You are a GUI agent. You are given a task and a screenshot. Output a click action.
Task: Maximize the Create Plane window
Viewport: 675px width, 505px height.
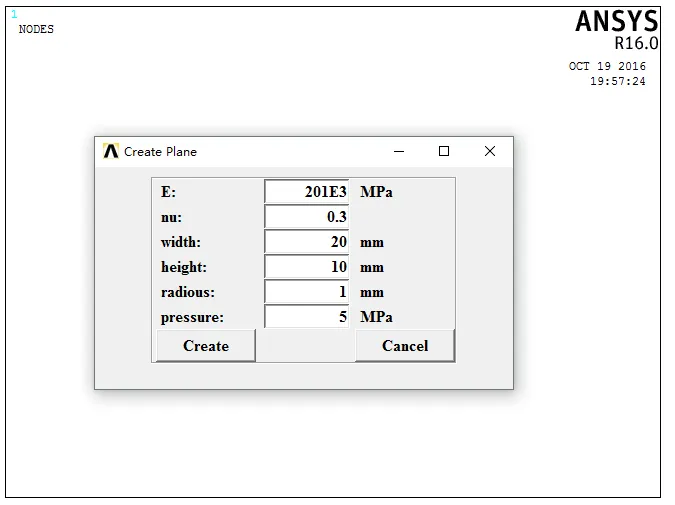tap(444, 151)
